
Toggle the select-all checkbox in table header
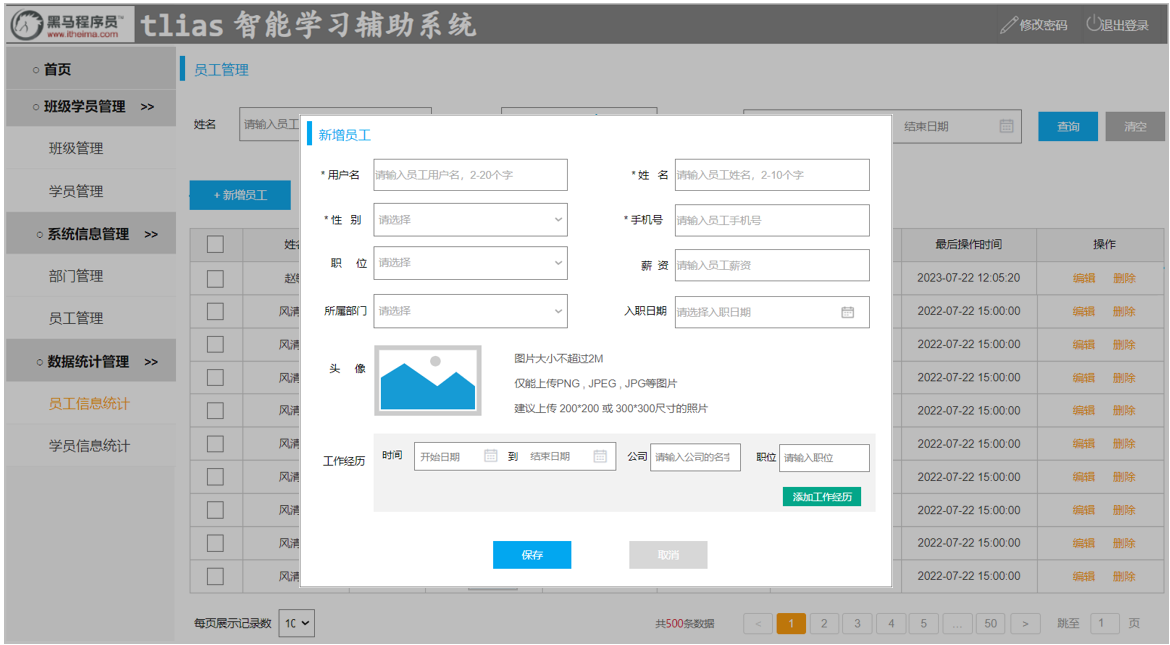coord(215,244)
